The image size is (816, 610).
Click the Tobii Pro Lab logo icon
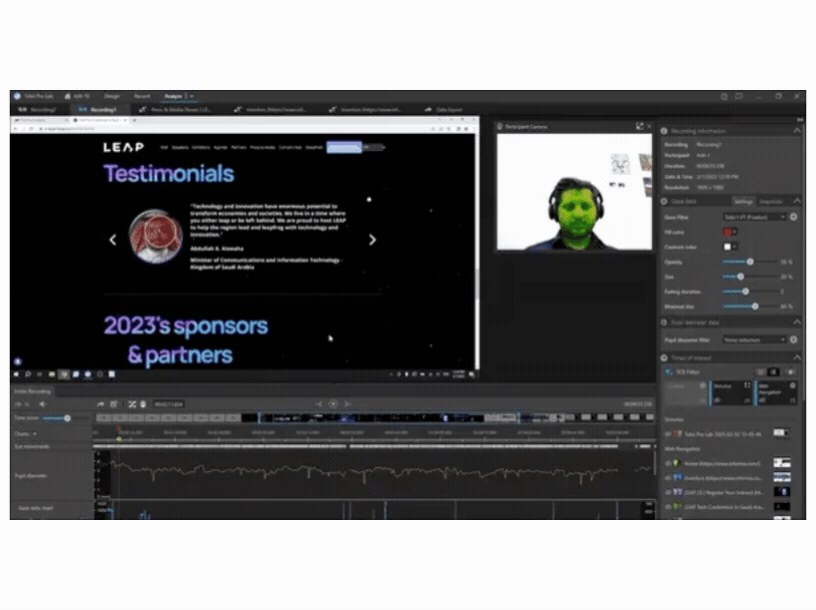(17, 96)
